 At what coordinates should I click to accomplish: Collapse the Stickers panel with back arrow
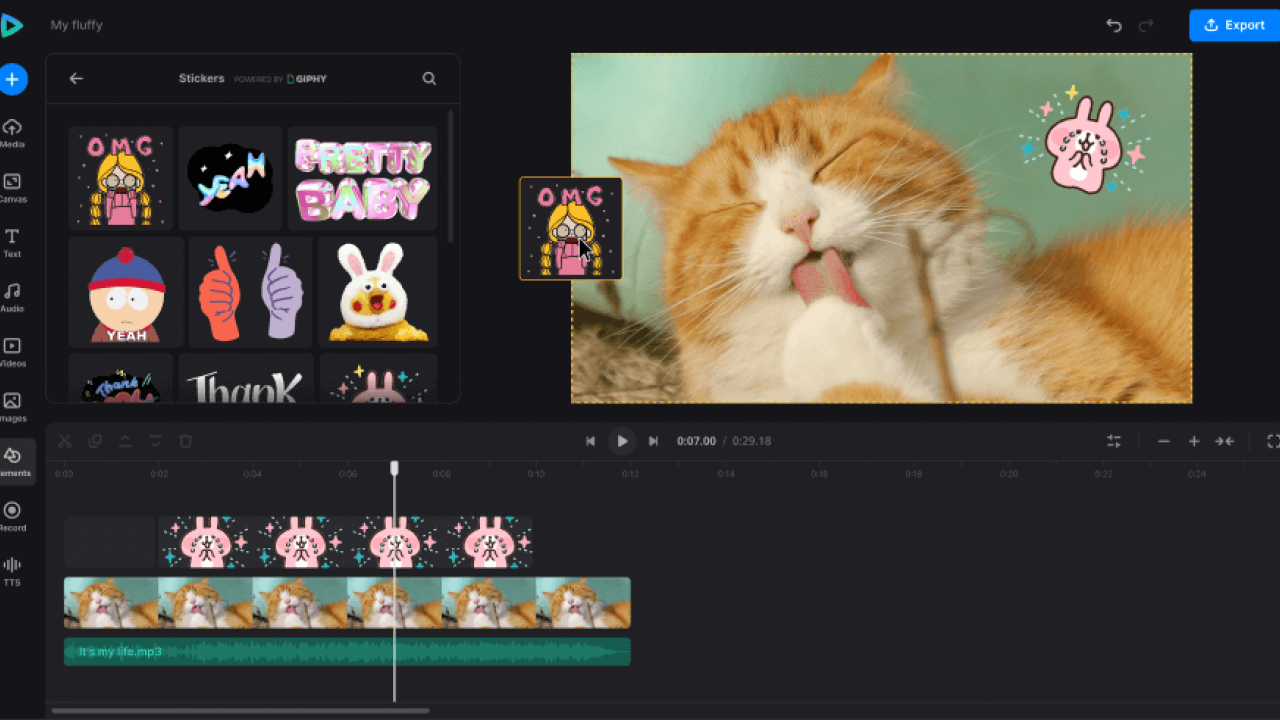(76, 78)
